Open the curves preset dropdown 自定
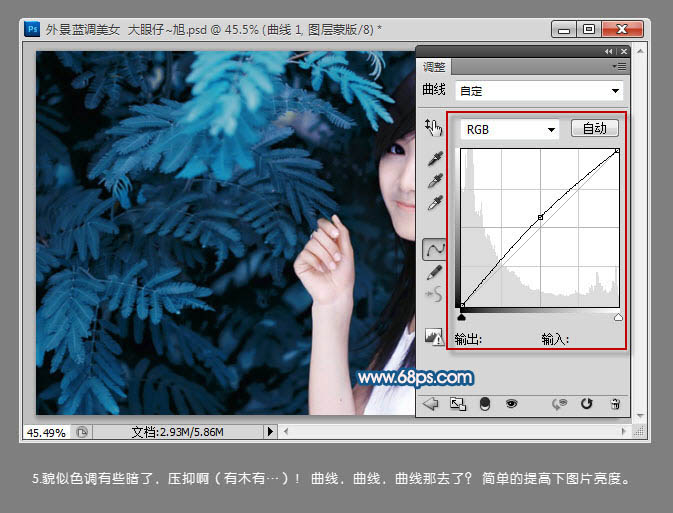673x513 pixels. coord(538,91)
